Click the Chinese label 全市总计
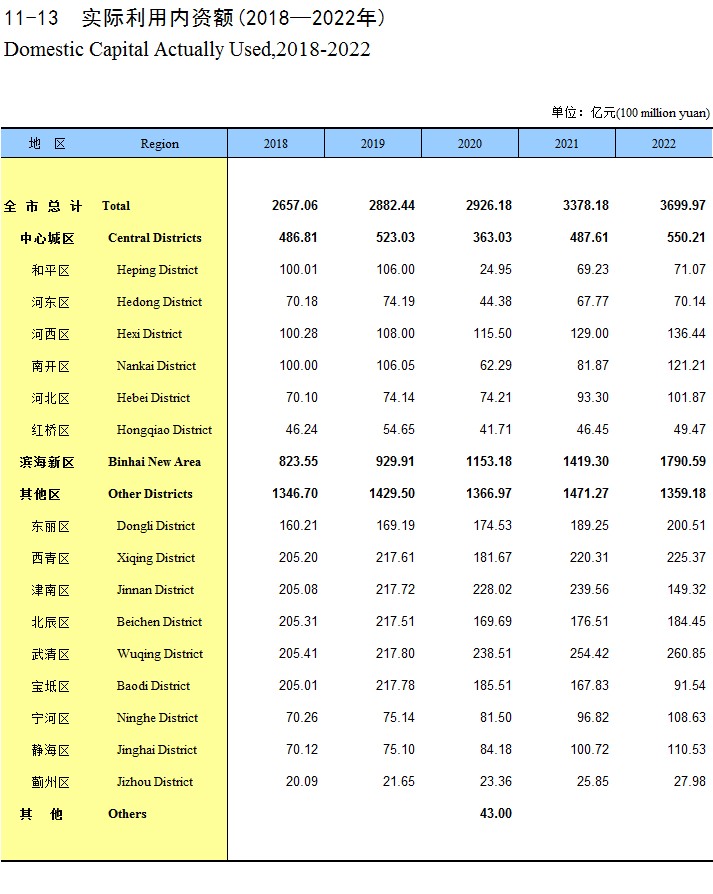Viewport: 713px width, 894px height. coord(43,206)
